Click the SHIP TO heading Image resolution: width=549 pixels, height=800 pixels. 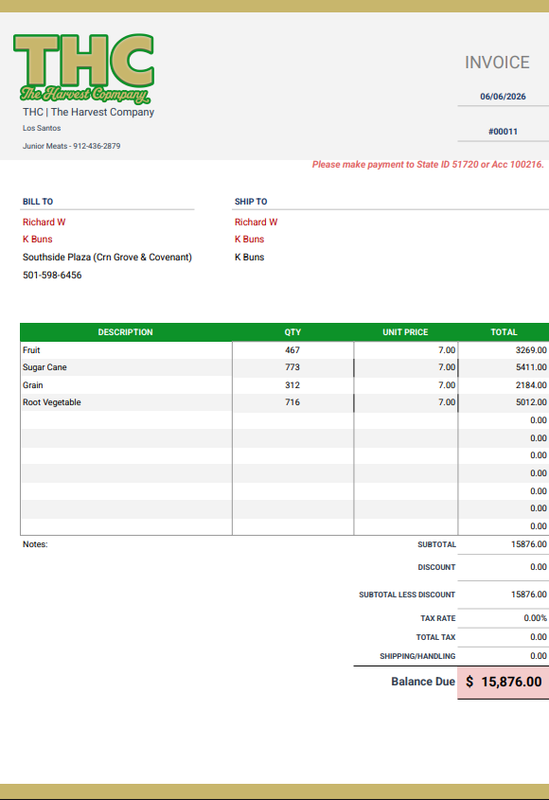click(251, 202)
